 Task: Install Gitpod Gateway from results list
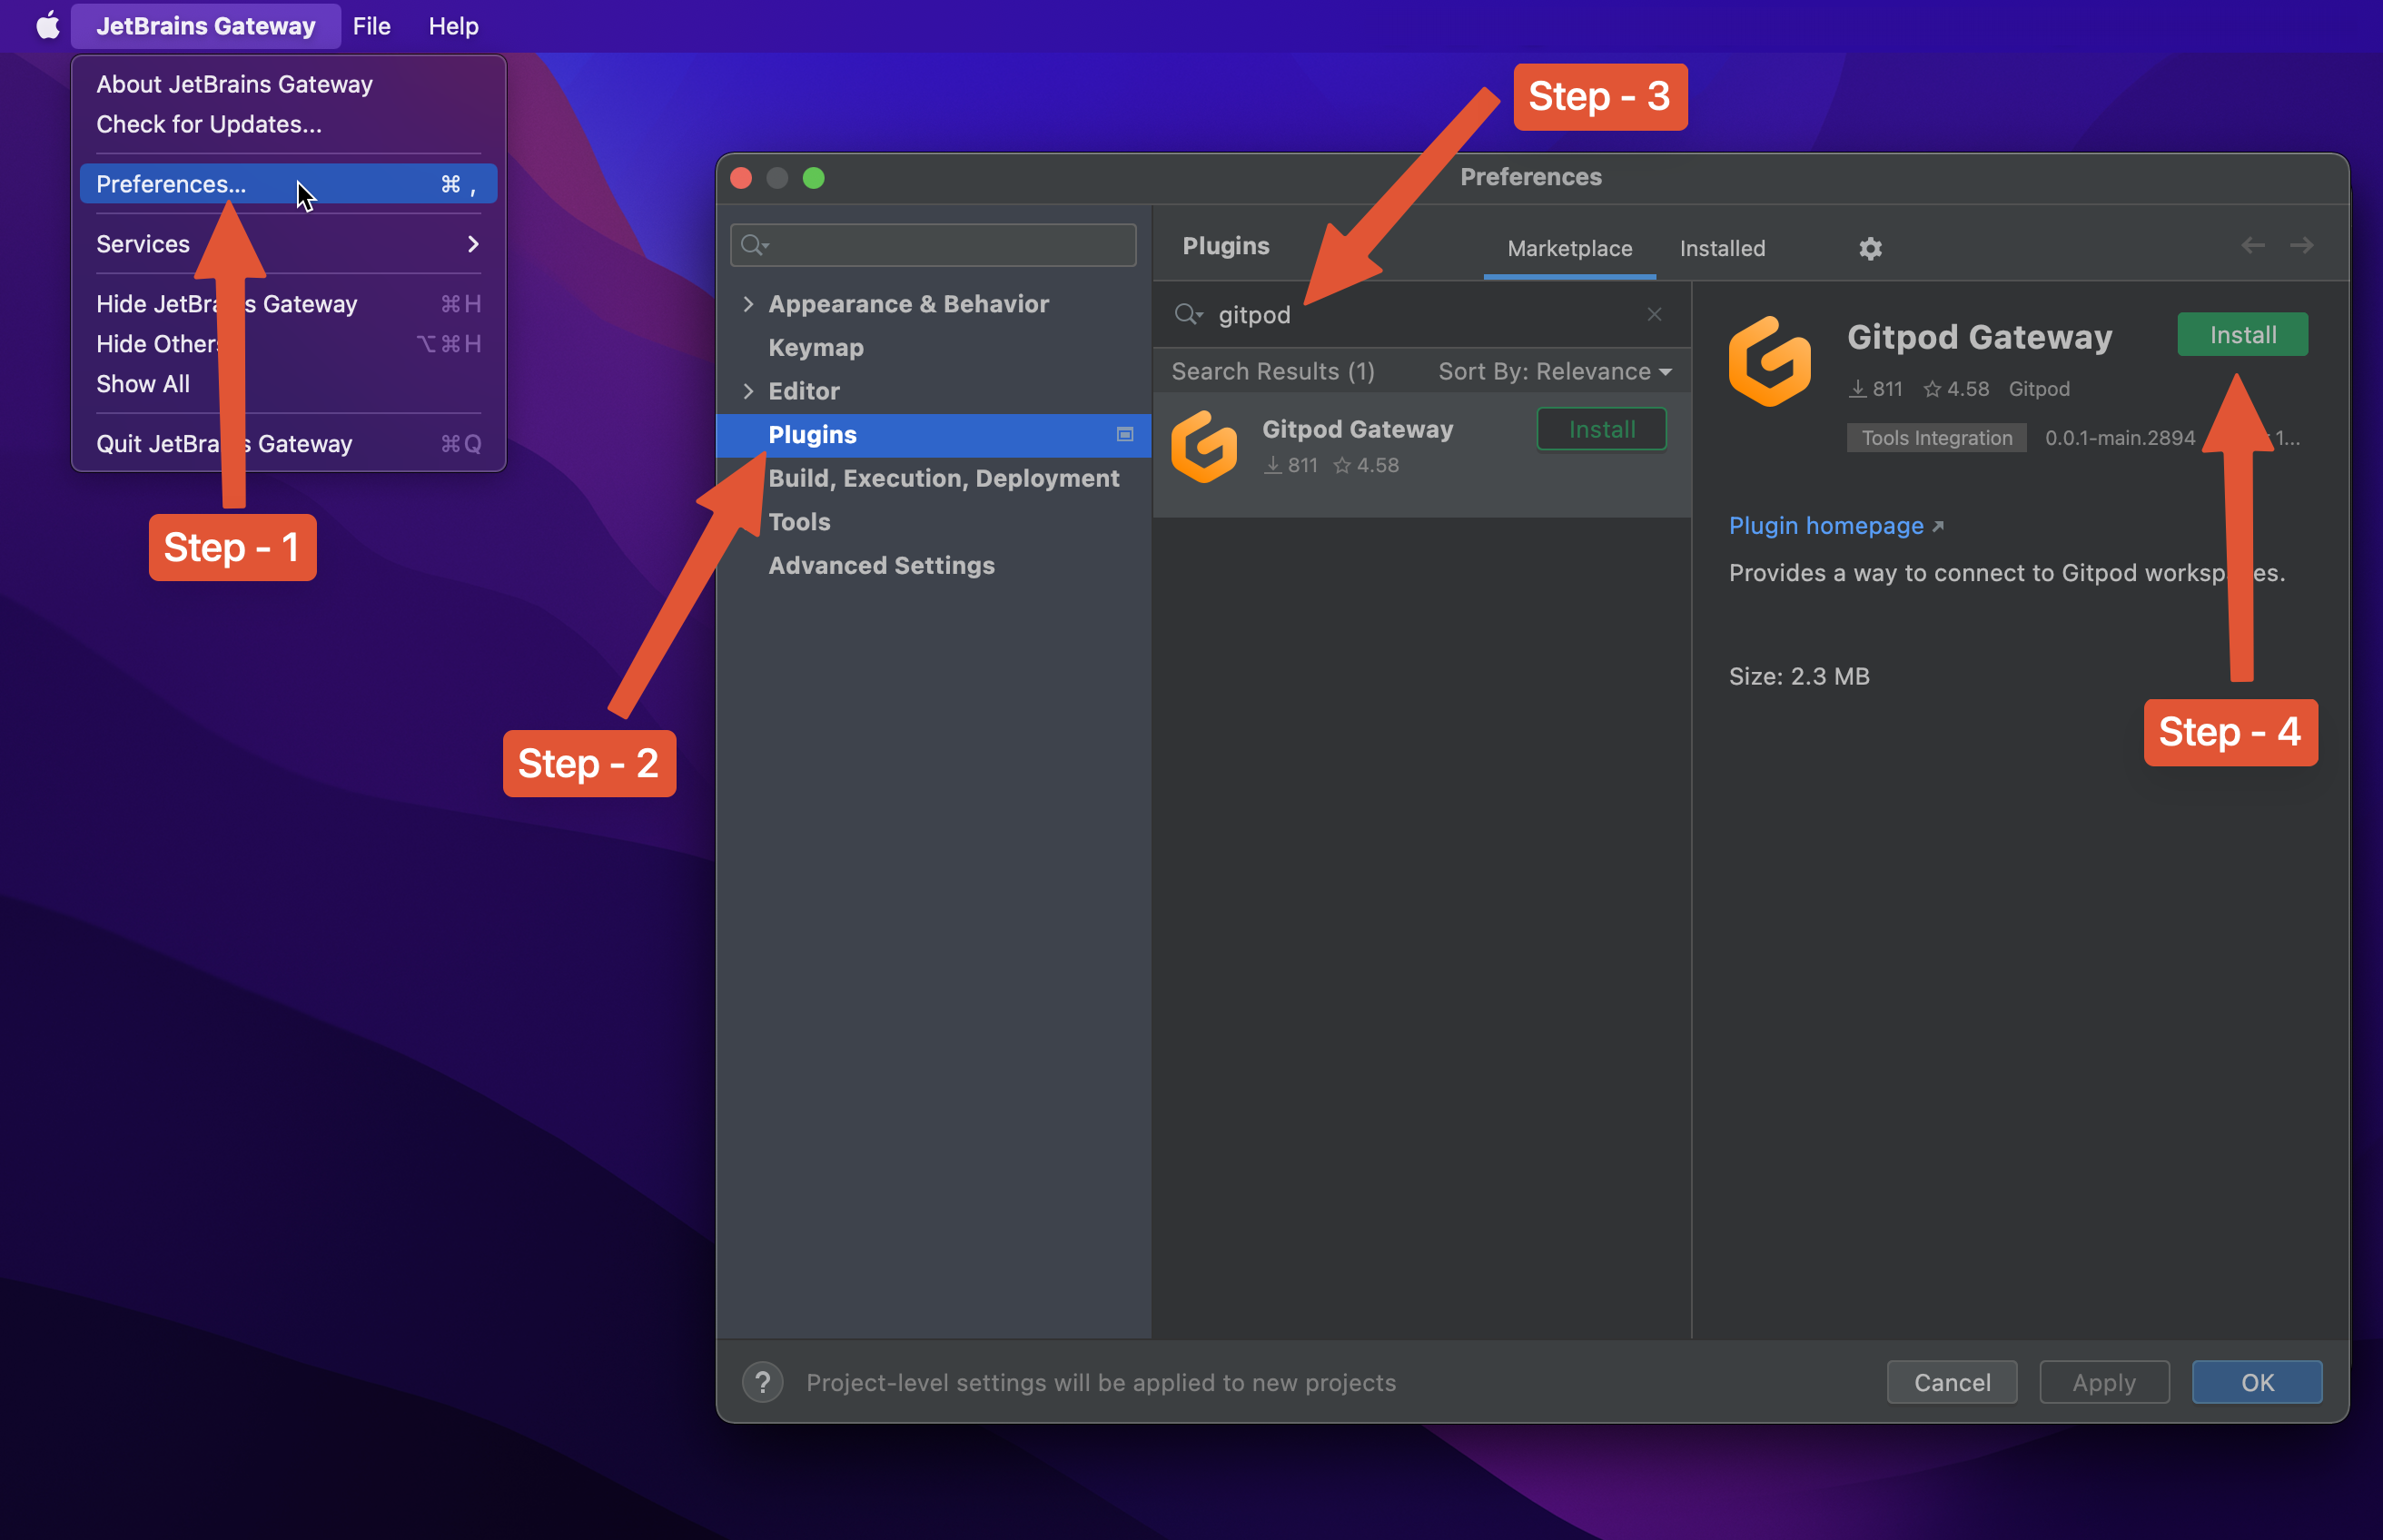(x=1601, y=429)
